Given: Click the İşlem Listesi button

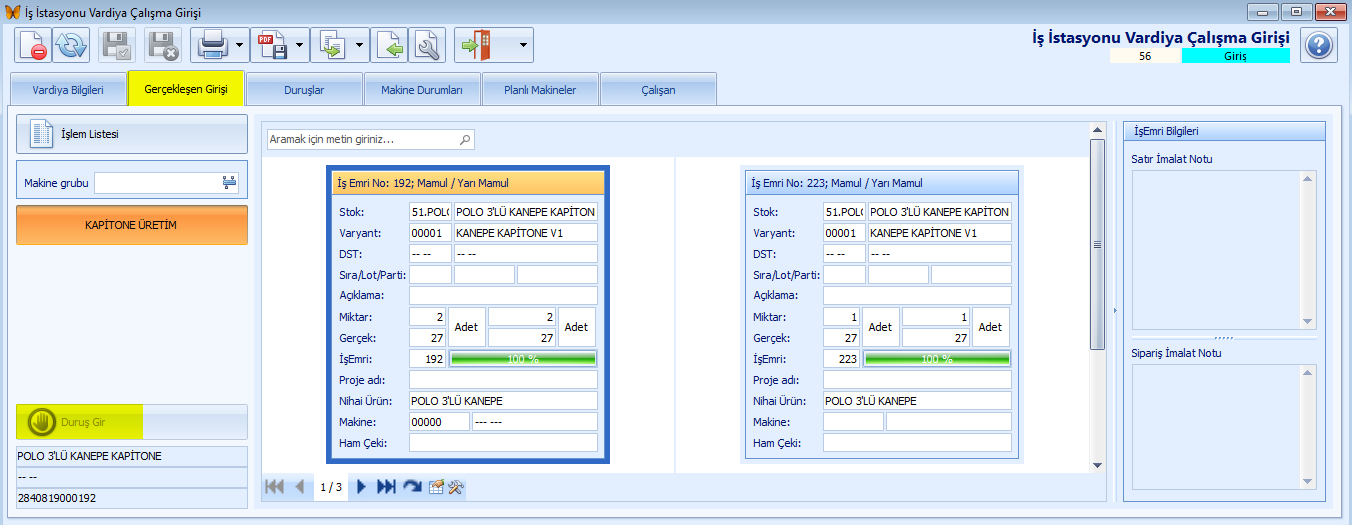Looking at the screenshot, I should 132,134.
